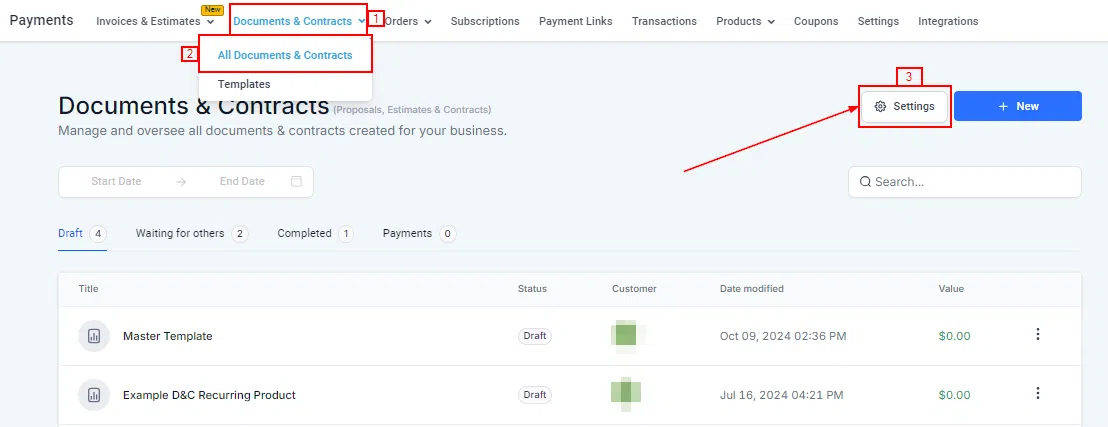Viewport: 1108px width, 427px height.
Task: Click Date modified column header
Action: pos(751,288)
